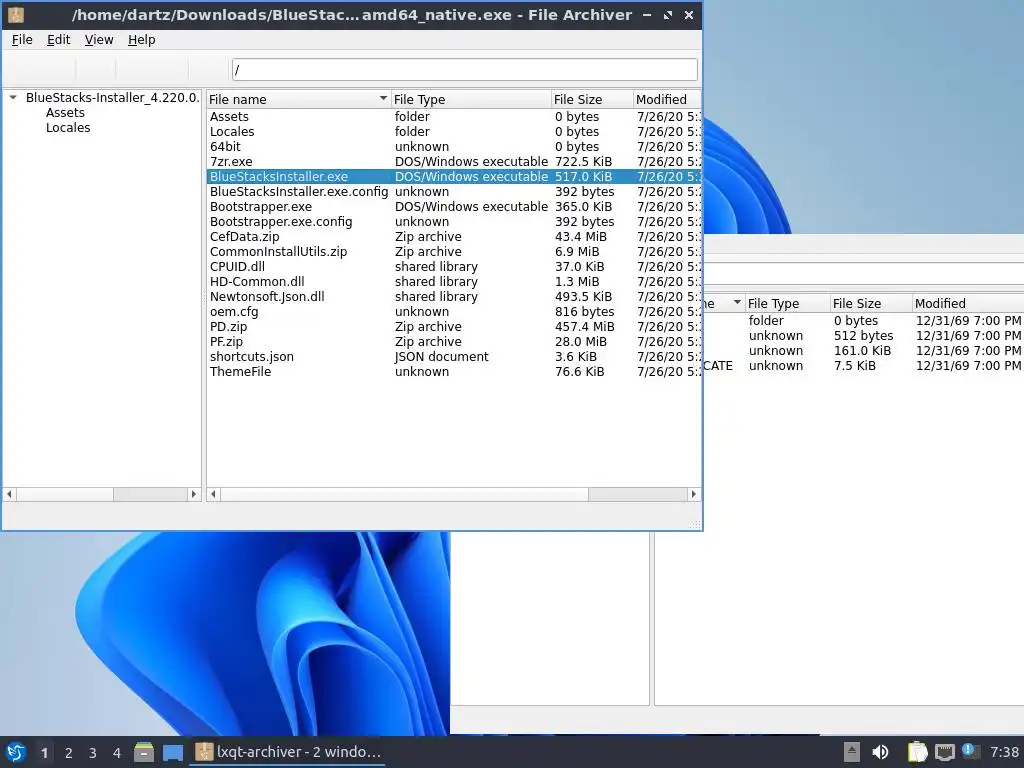Select Assets in the left tree
Screen dimensions: 1024x768
coord(65,112)
